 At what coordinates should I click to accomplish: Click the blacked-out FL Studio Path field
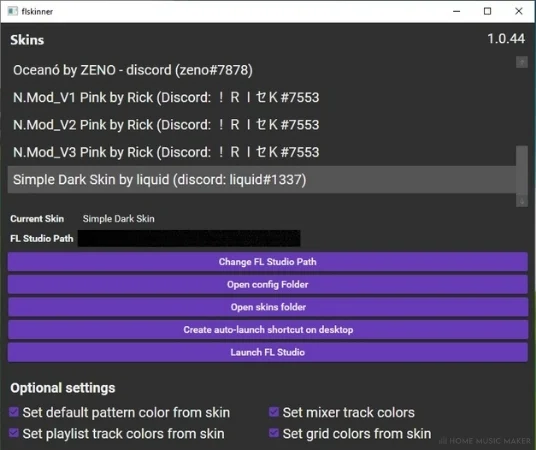point(189,238)
